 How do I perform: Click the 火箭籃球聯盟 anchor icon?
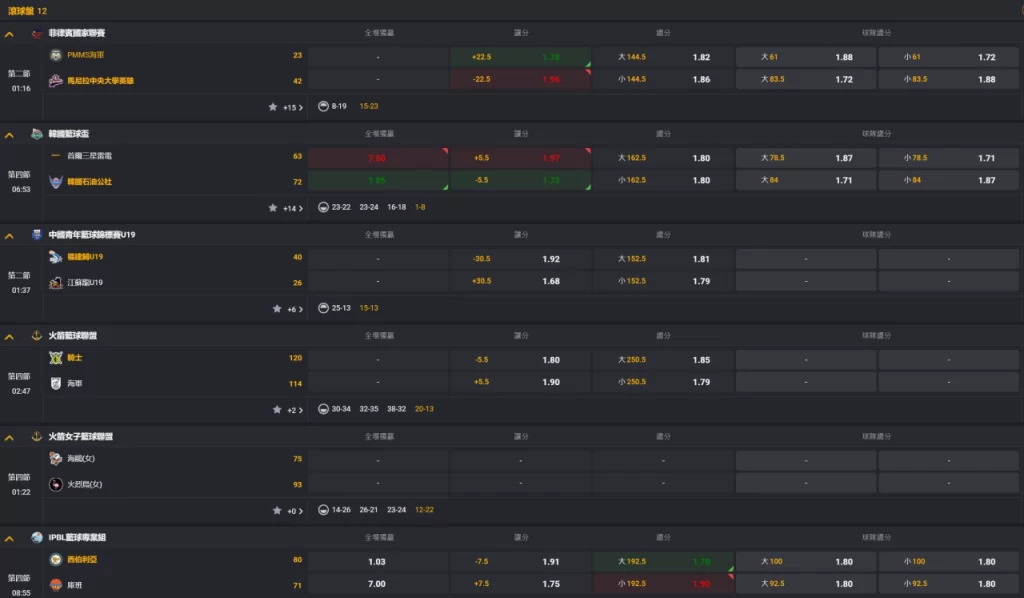(37, 336)
